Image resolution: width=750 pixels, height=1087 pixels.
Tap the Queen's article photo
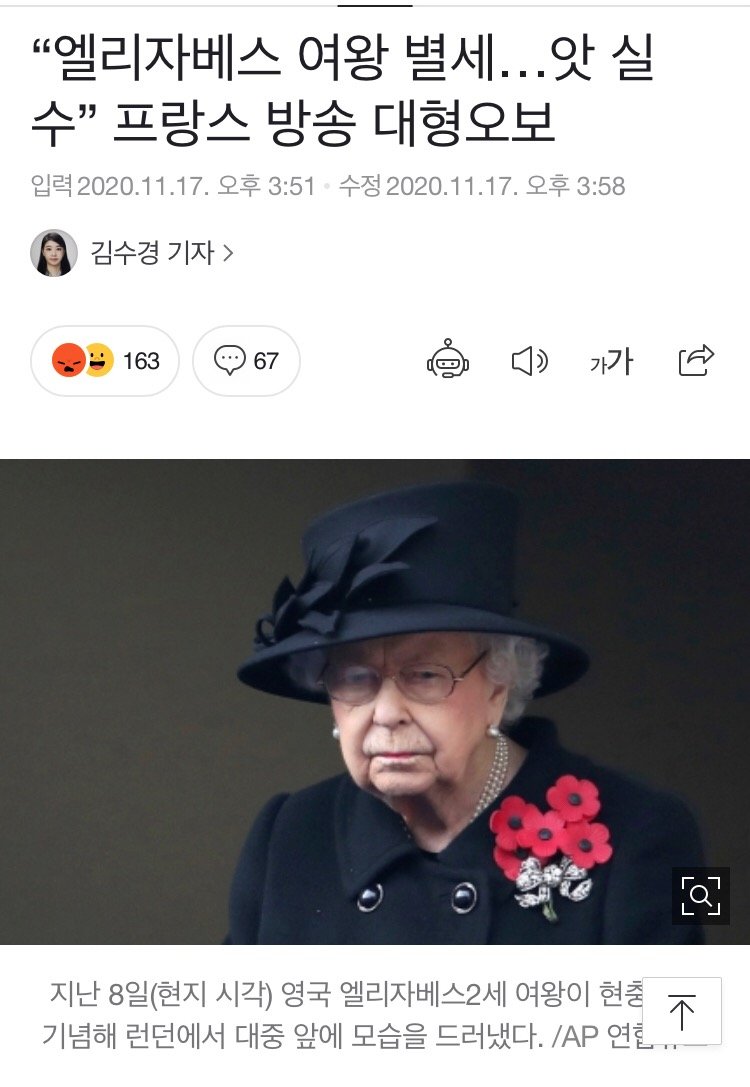point(375,702)
